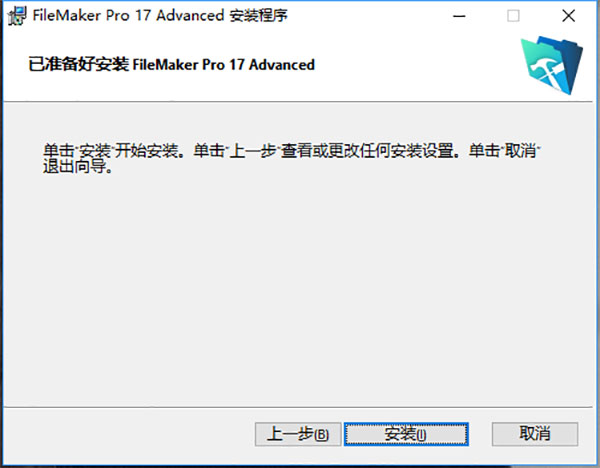600x468 pixels.
Task: Cancel setup with the 取消 button
Action: pyautogui.click(x=535, y=434)
